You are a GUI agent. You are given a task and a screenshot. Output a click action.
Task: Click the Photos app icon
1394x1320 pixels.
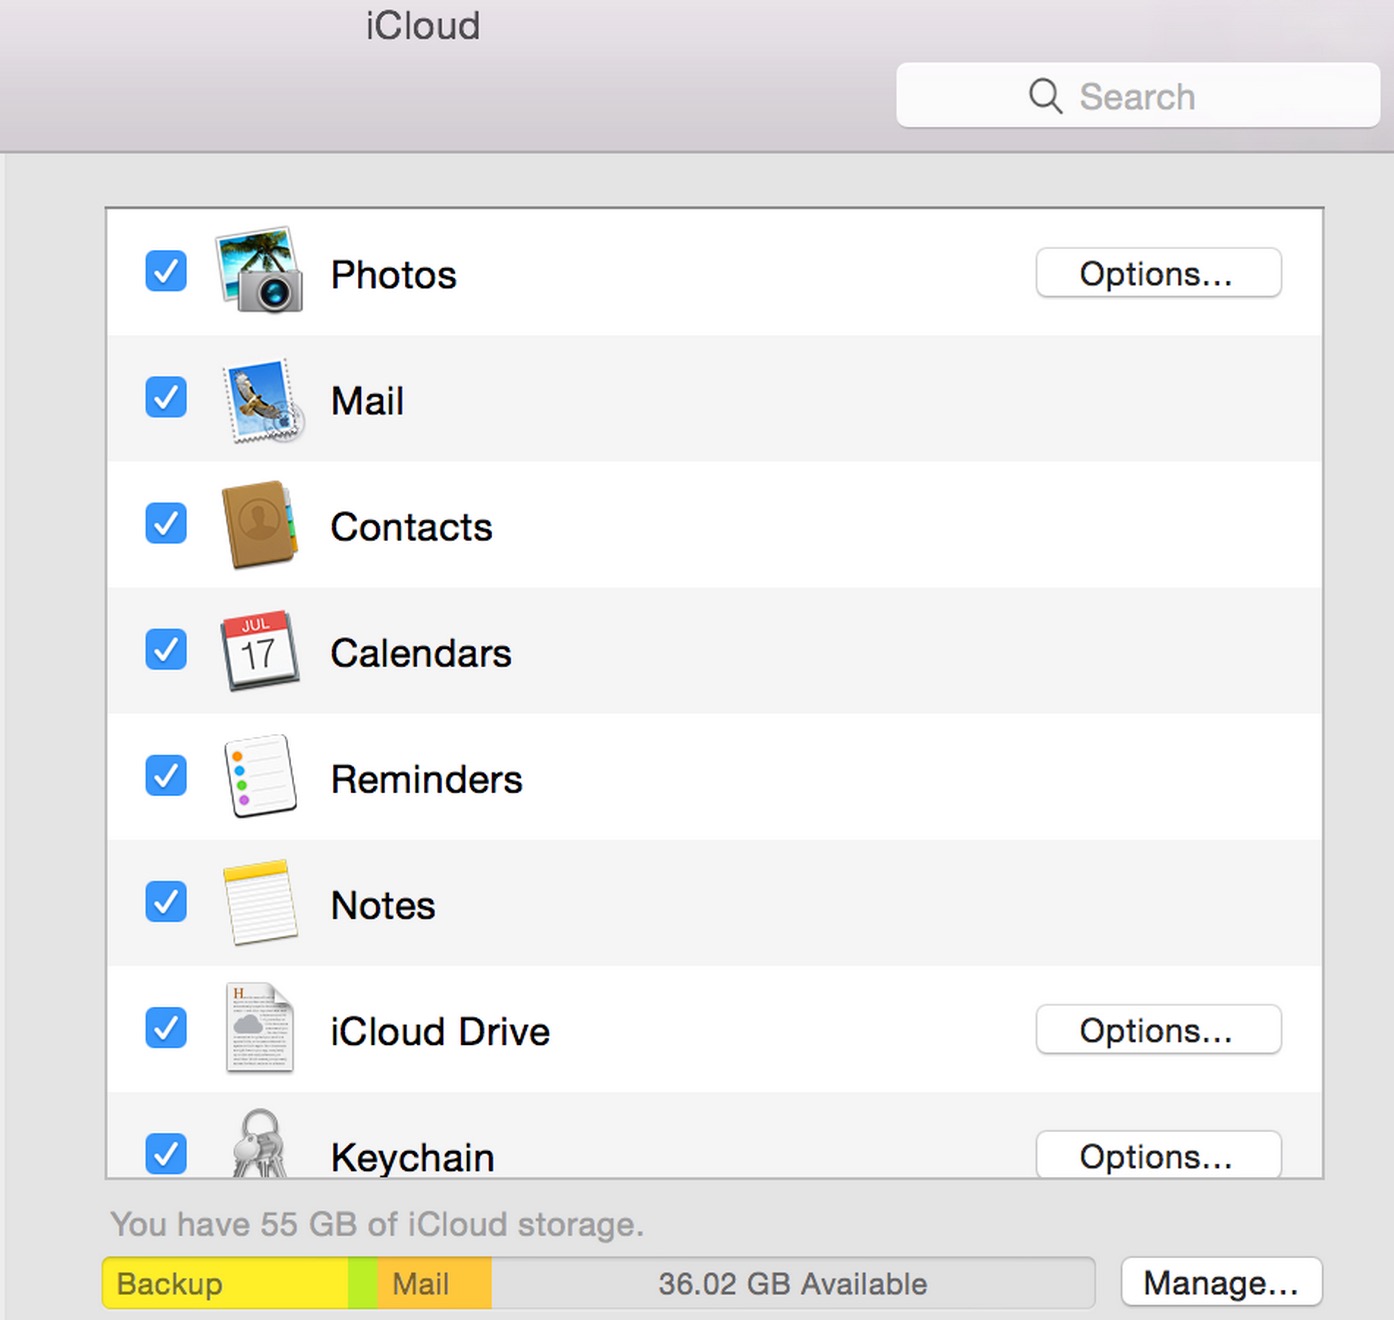pos(260,271)
